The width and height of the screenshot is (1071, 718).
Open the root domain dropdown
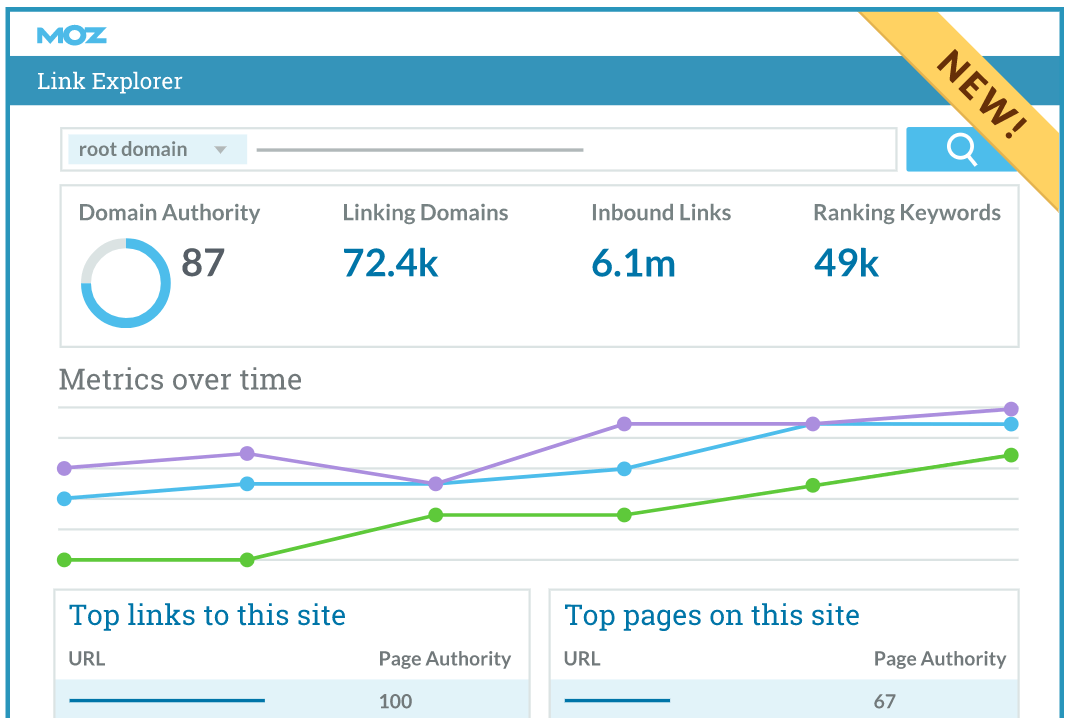tap(157, 150)
